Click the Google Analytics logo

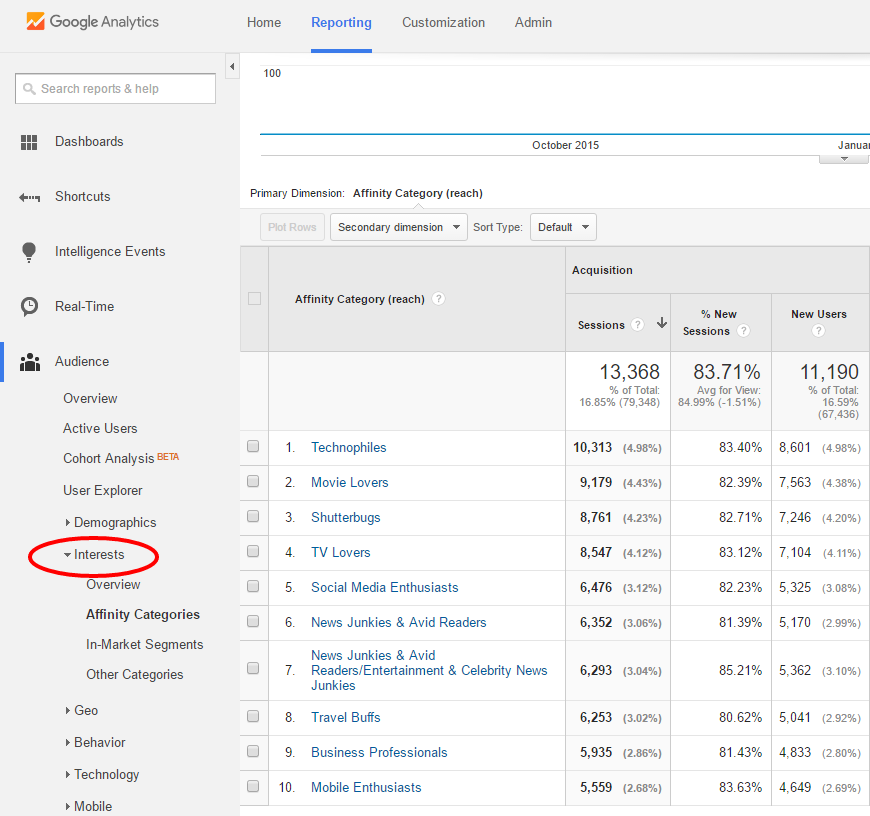92,22
